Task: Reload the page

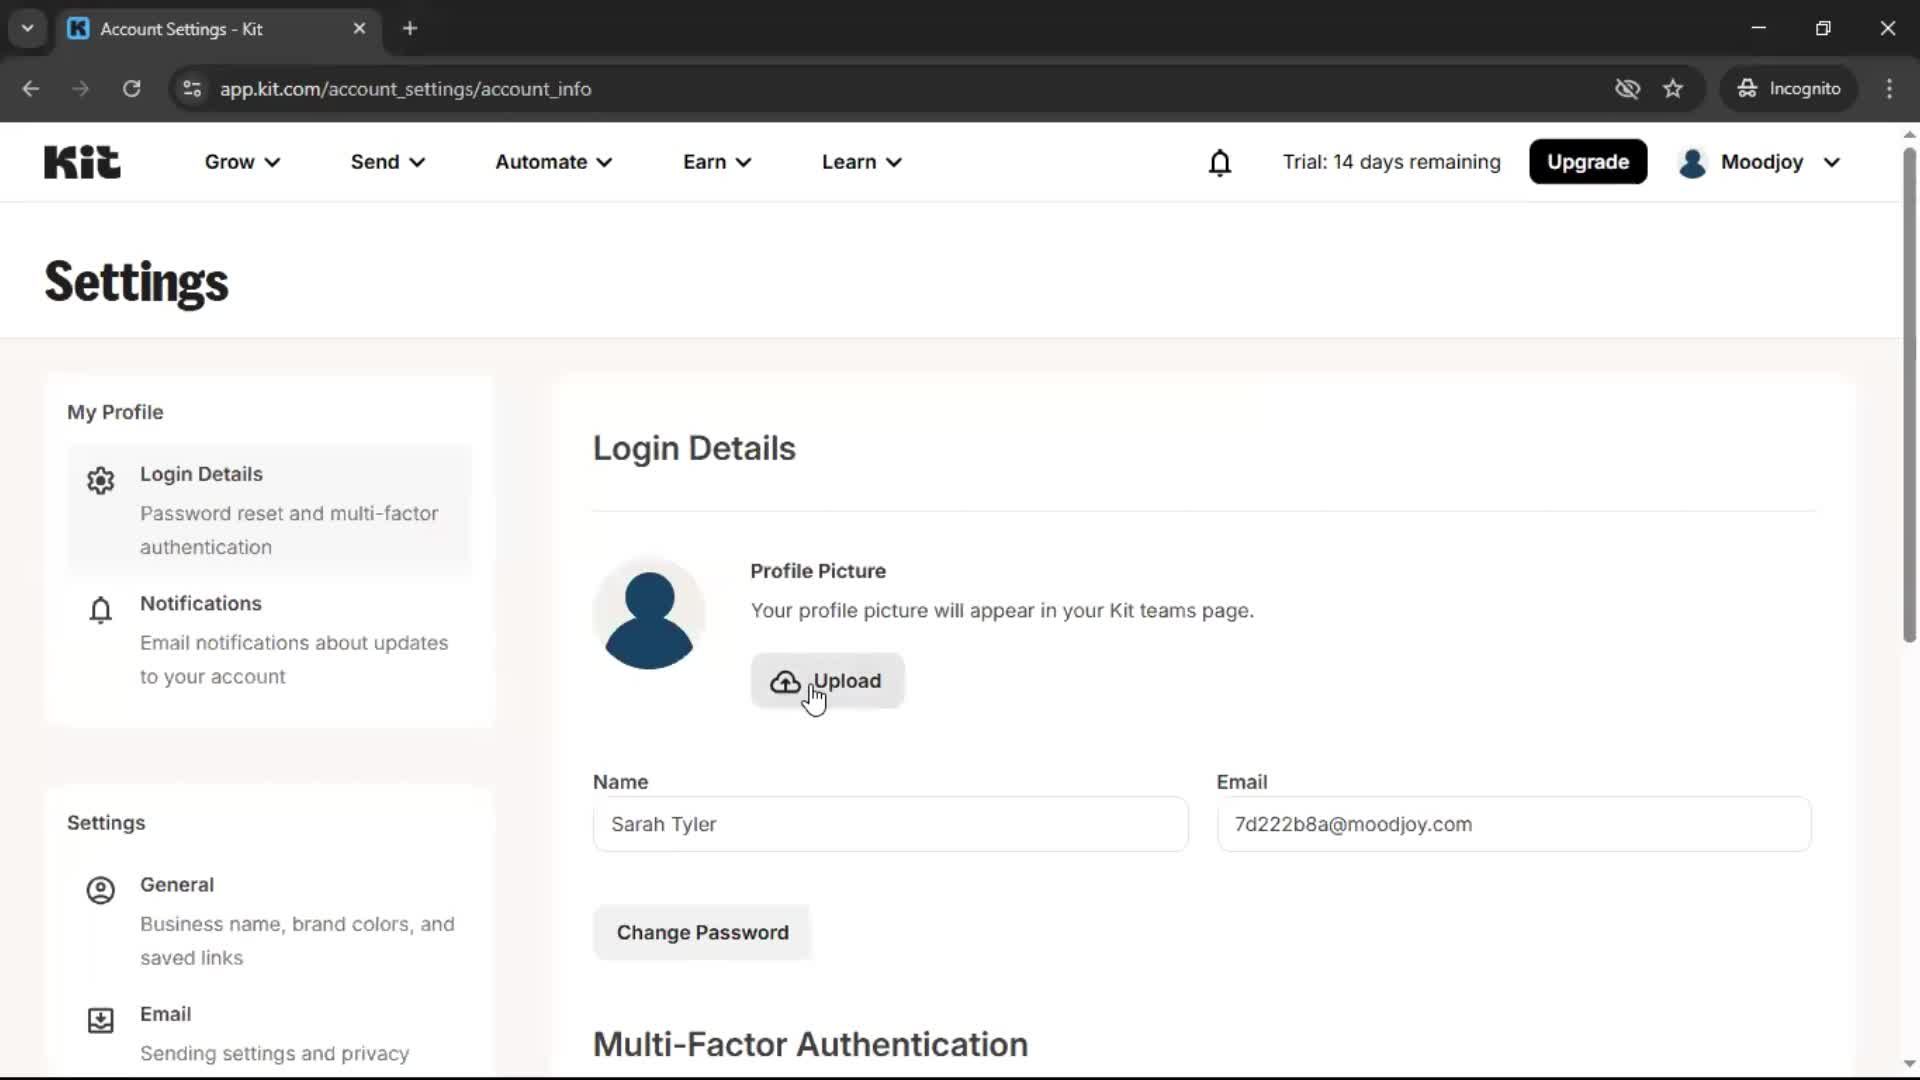Action: click(131, 89)
